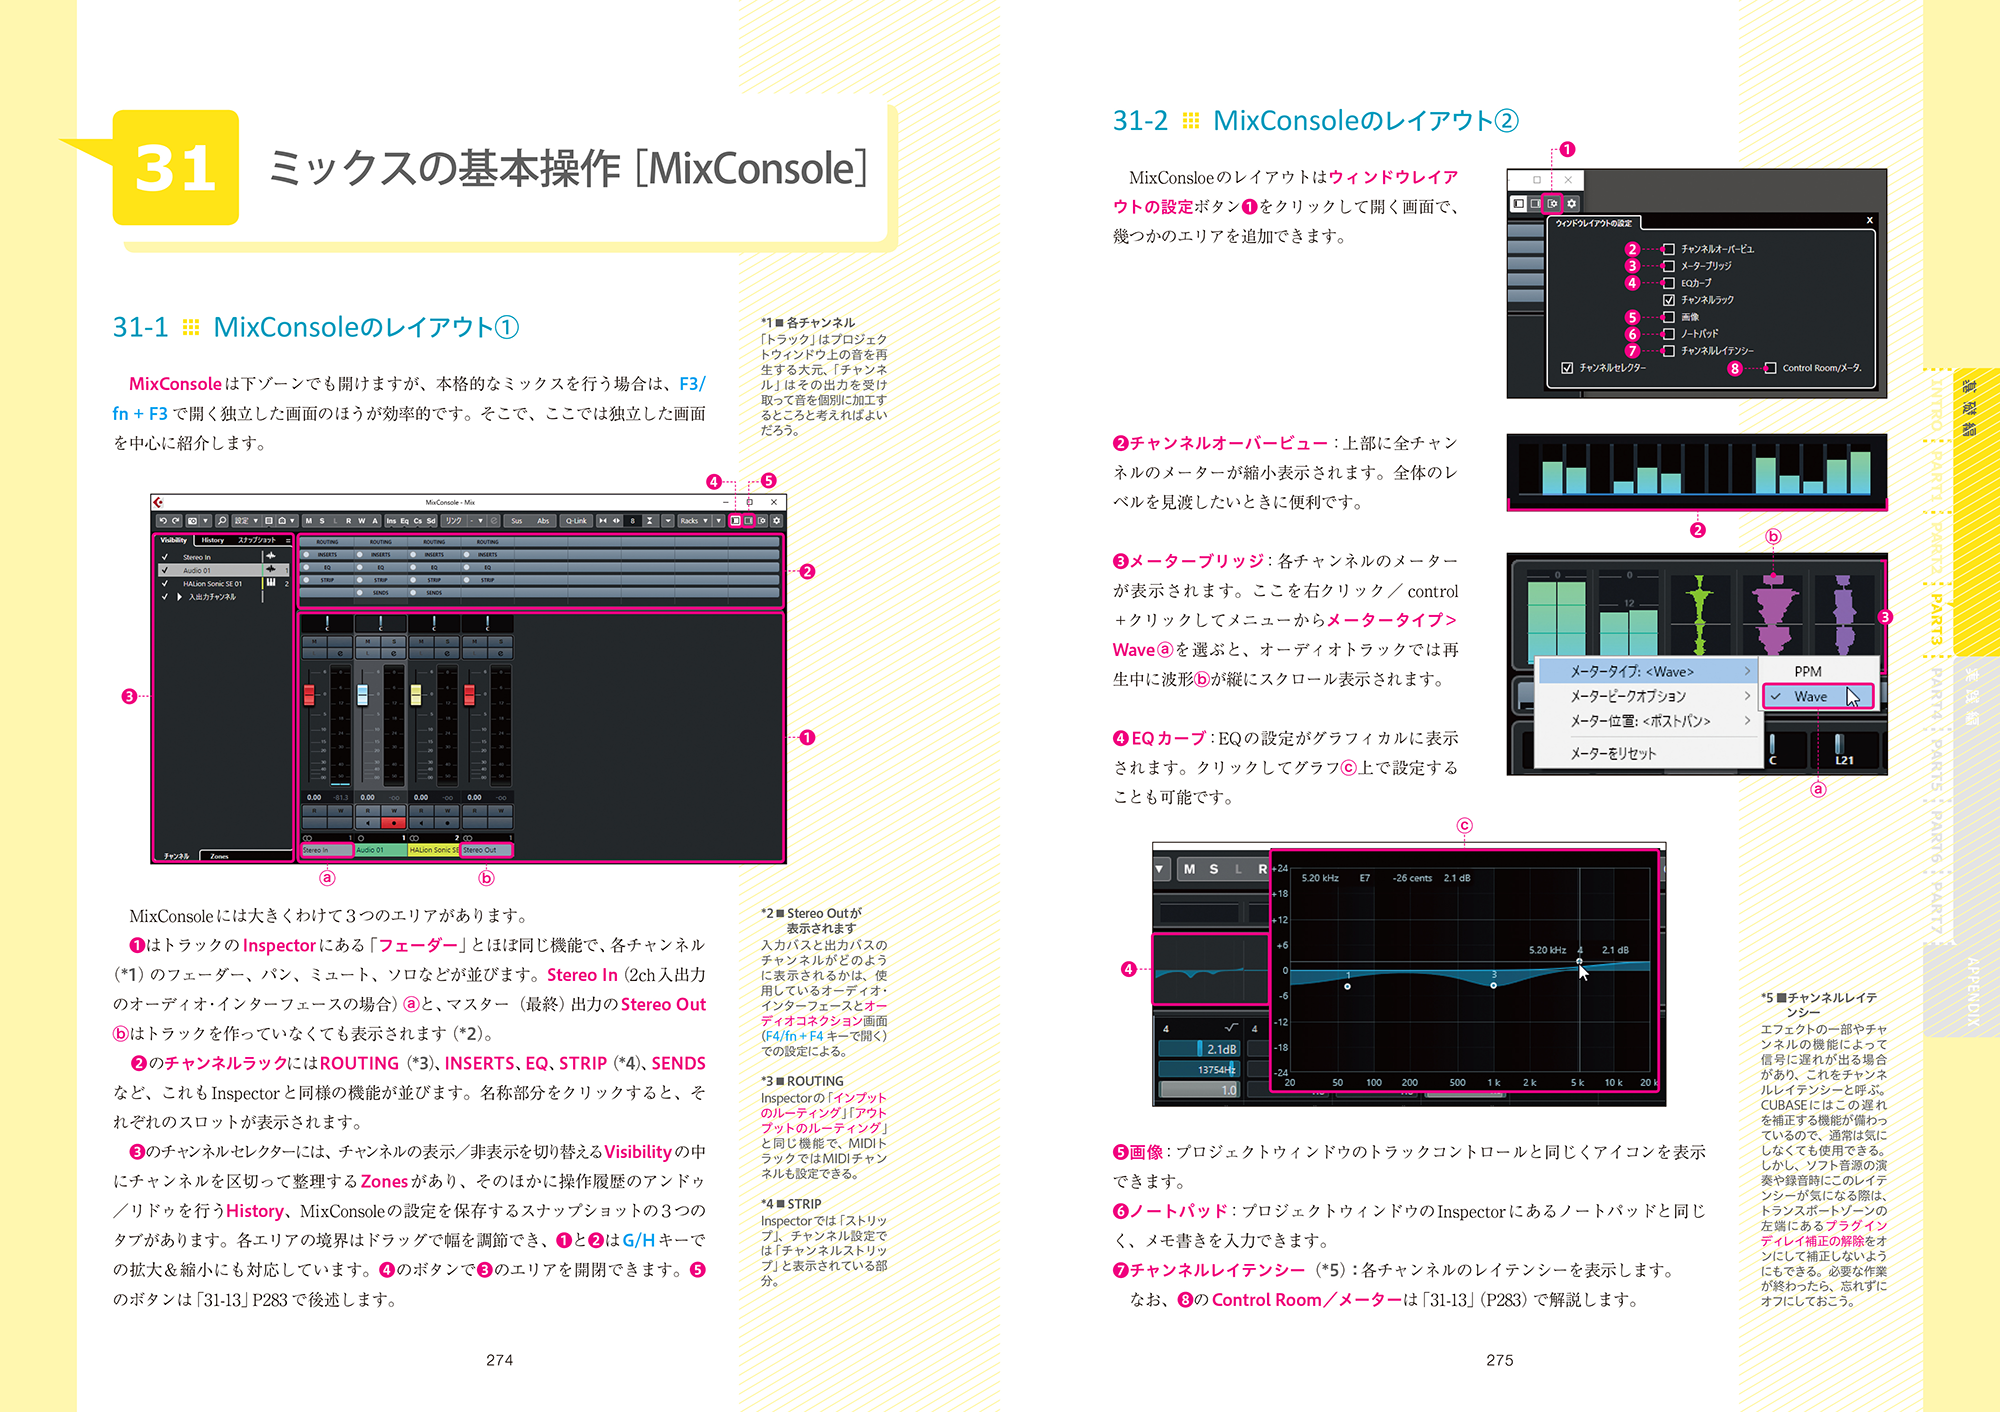
Task: Click the Audio 01 fader handle
Action: point(362,695)
